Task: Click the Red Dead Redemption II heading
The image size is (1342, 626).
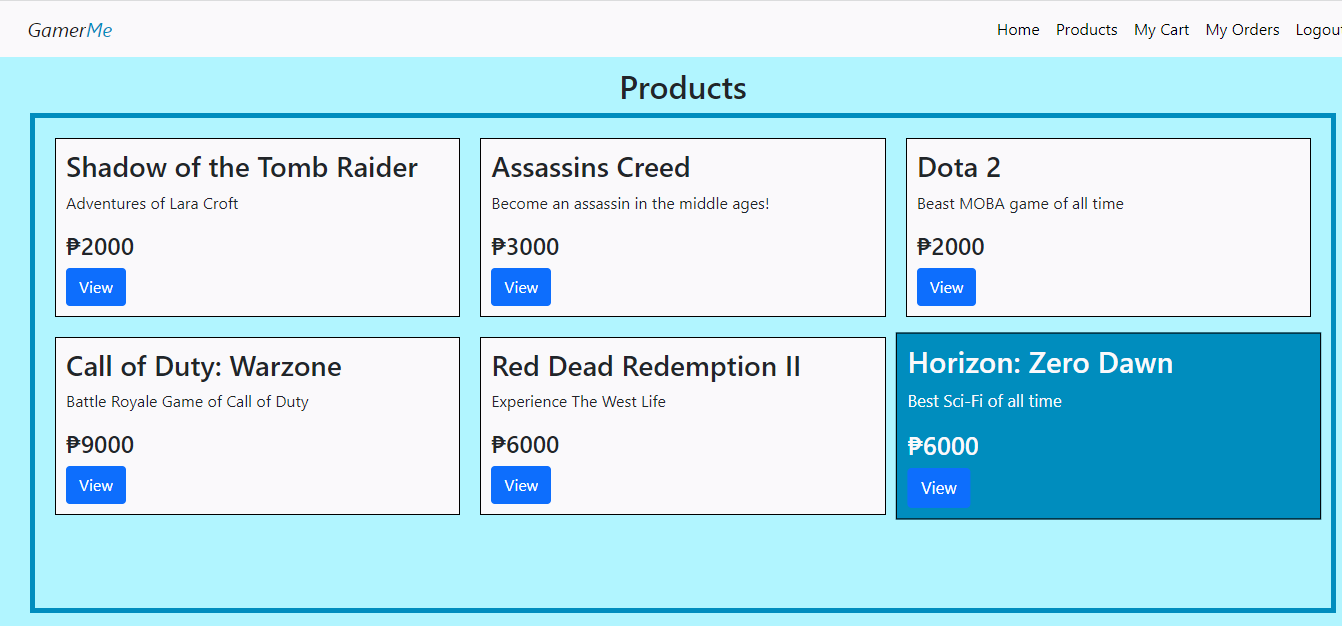Action: coord(646,367)
